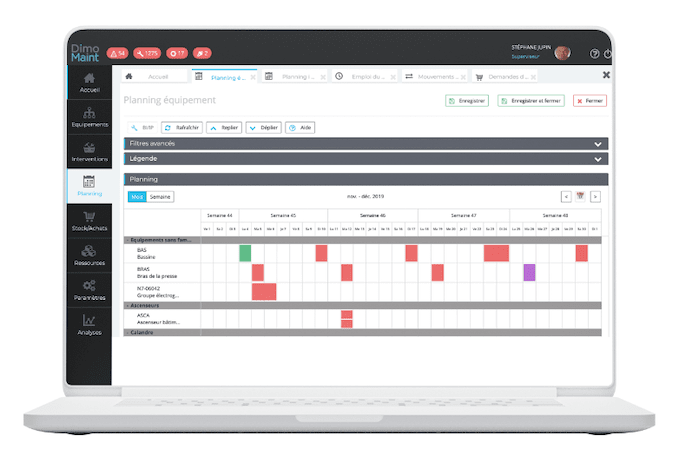Image resolution: width=692 pixels, height=470 pixels.
Task: Open the Équipements sidebar module
Action: click(x=90, y=117)
